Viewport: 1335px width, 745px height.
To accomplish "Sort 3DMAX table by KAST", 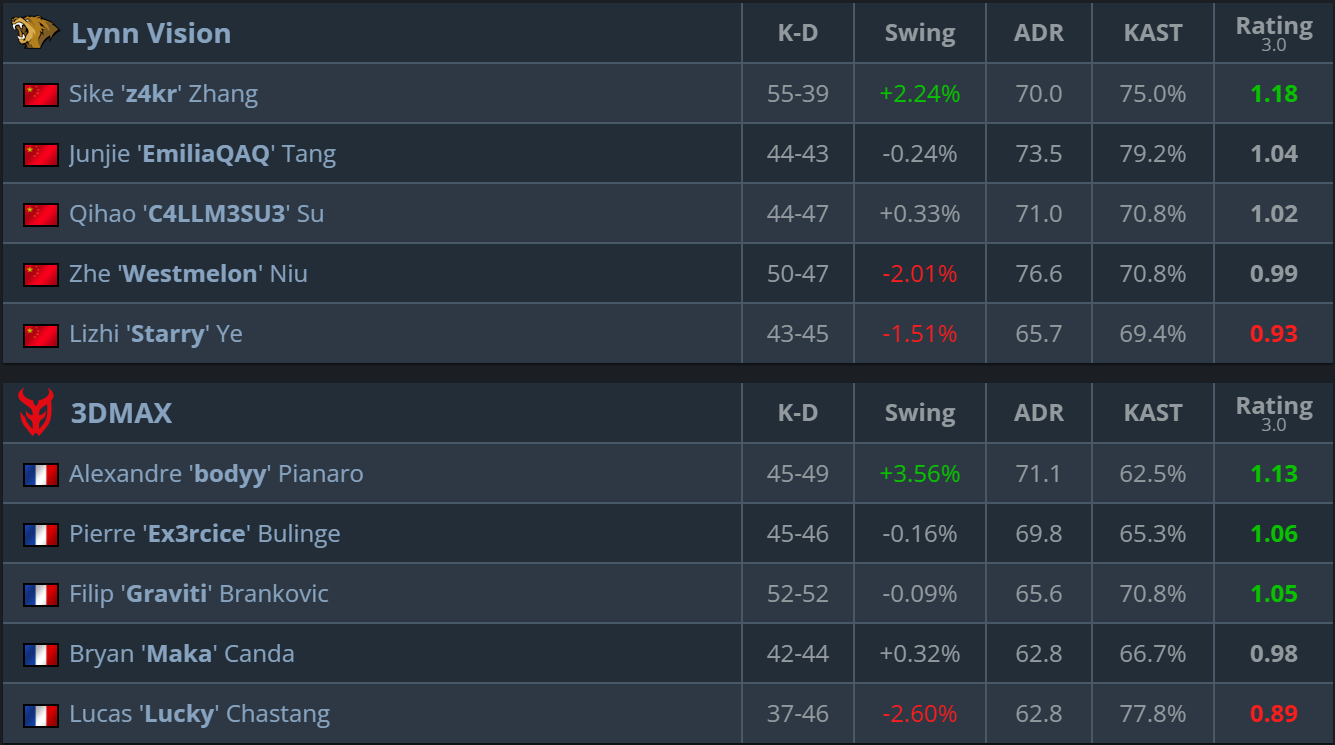I will 1153,413.
